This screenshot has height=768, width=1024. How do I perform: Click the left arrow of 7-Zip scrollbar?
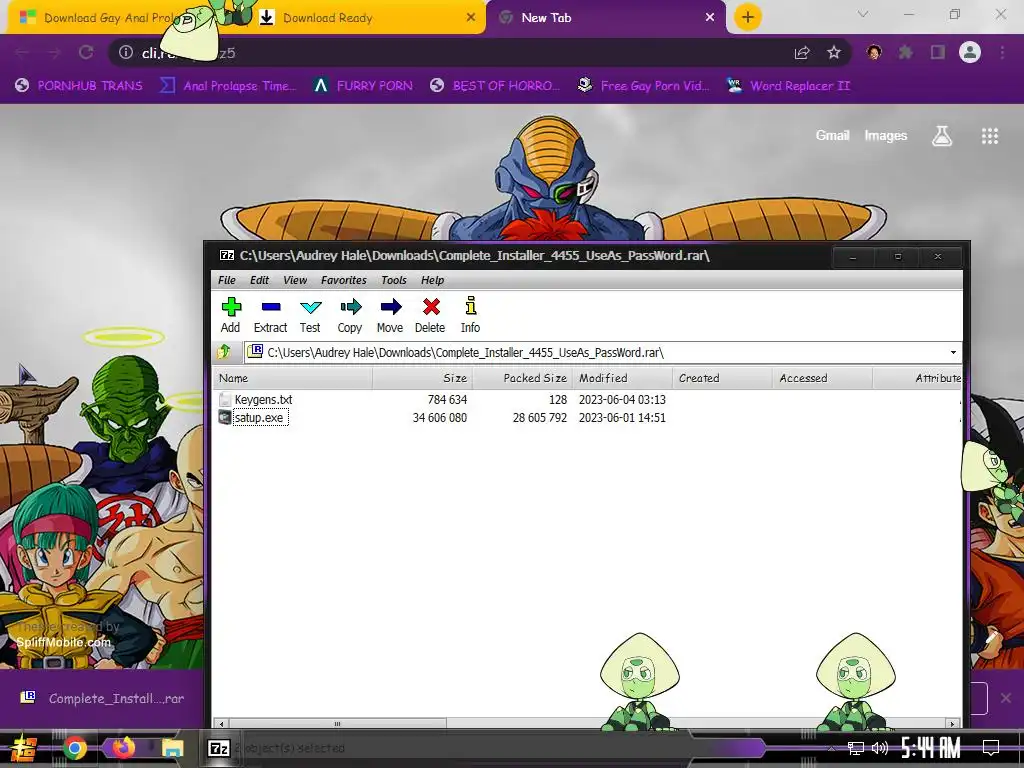coord(221,724)
